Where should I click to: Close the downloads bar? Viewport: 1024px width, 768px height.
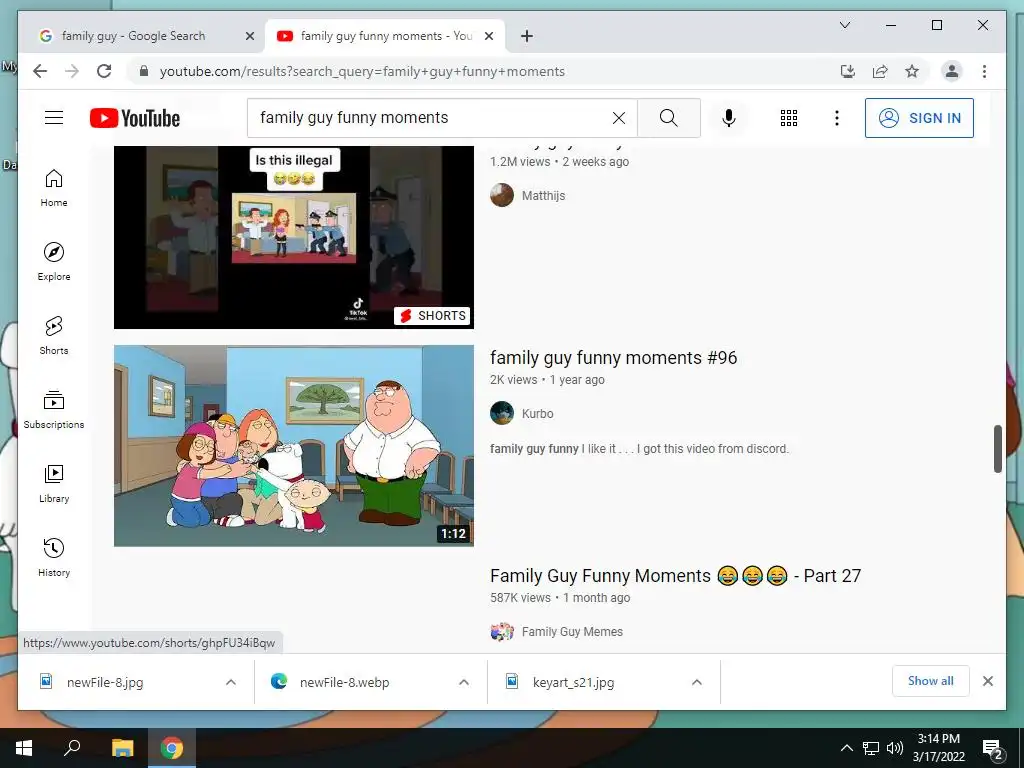coord(987,681)
